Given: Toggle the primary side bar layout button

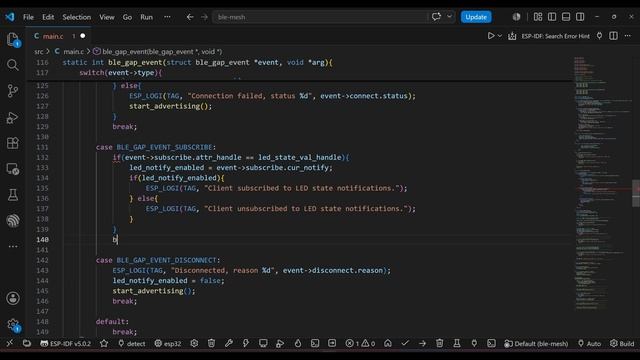Looking at the screenshot, I should click(552, 17).
